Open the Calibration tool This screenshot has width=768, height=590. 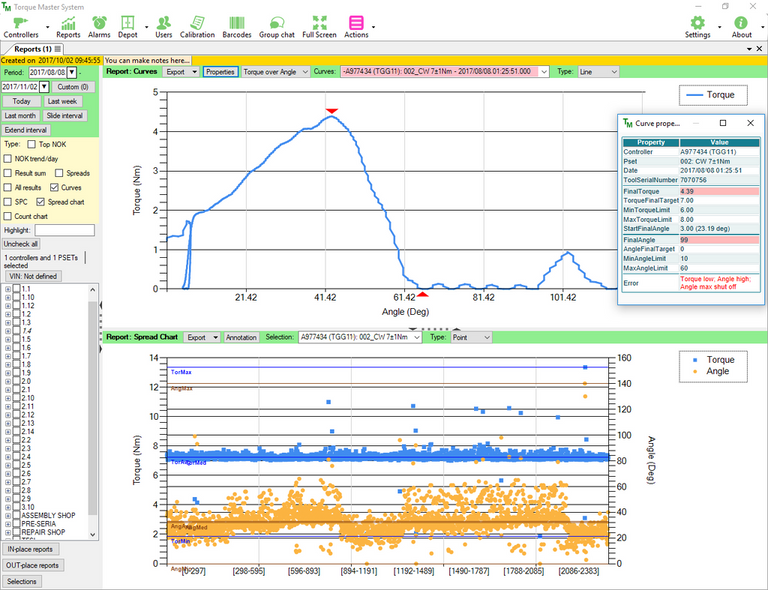coord(197,22)
